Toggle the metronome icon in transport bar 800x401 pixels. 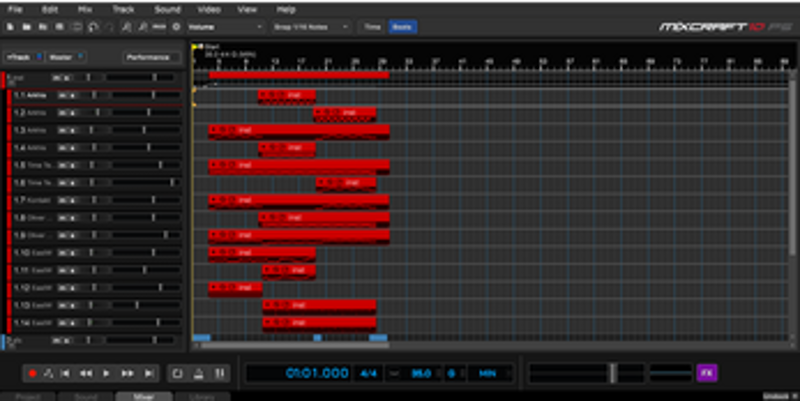[x=198, y=373]
